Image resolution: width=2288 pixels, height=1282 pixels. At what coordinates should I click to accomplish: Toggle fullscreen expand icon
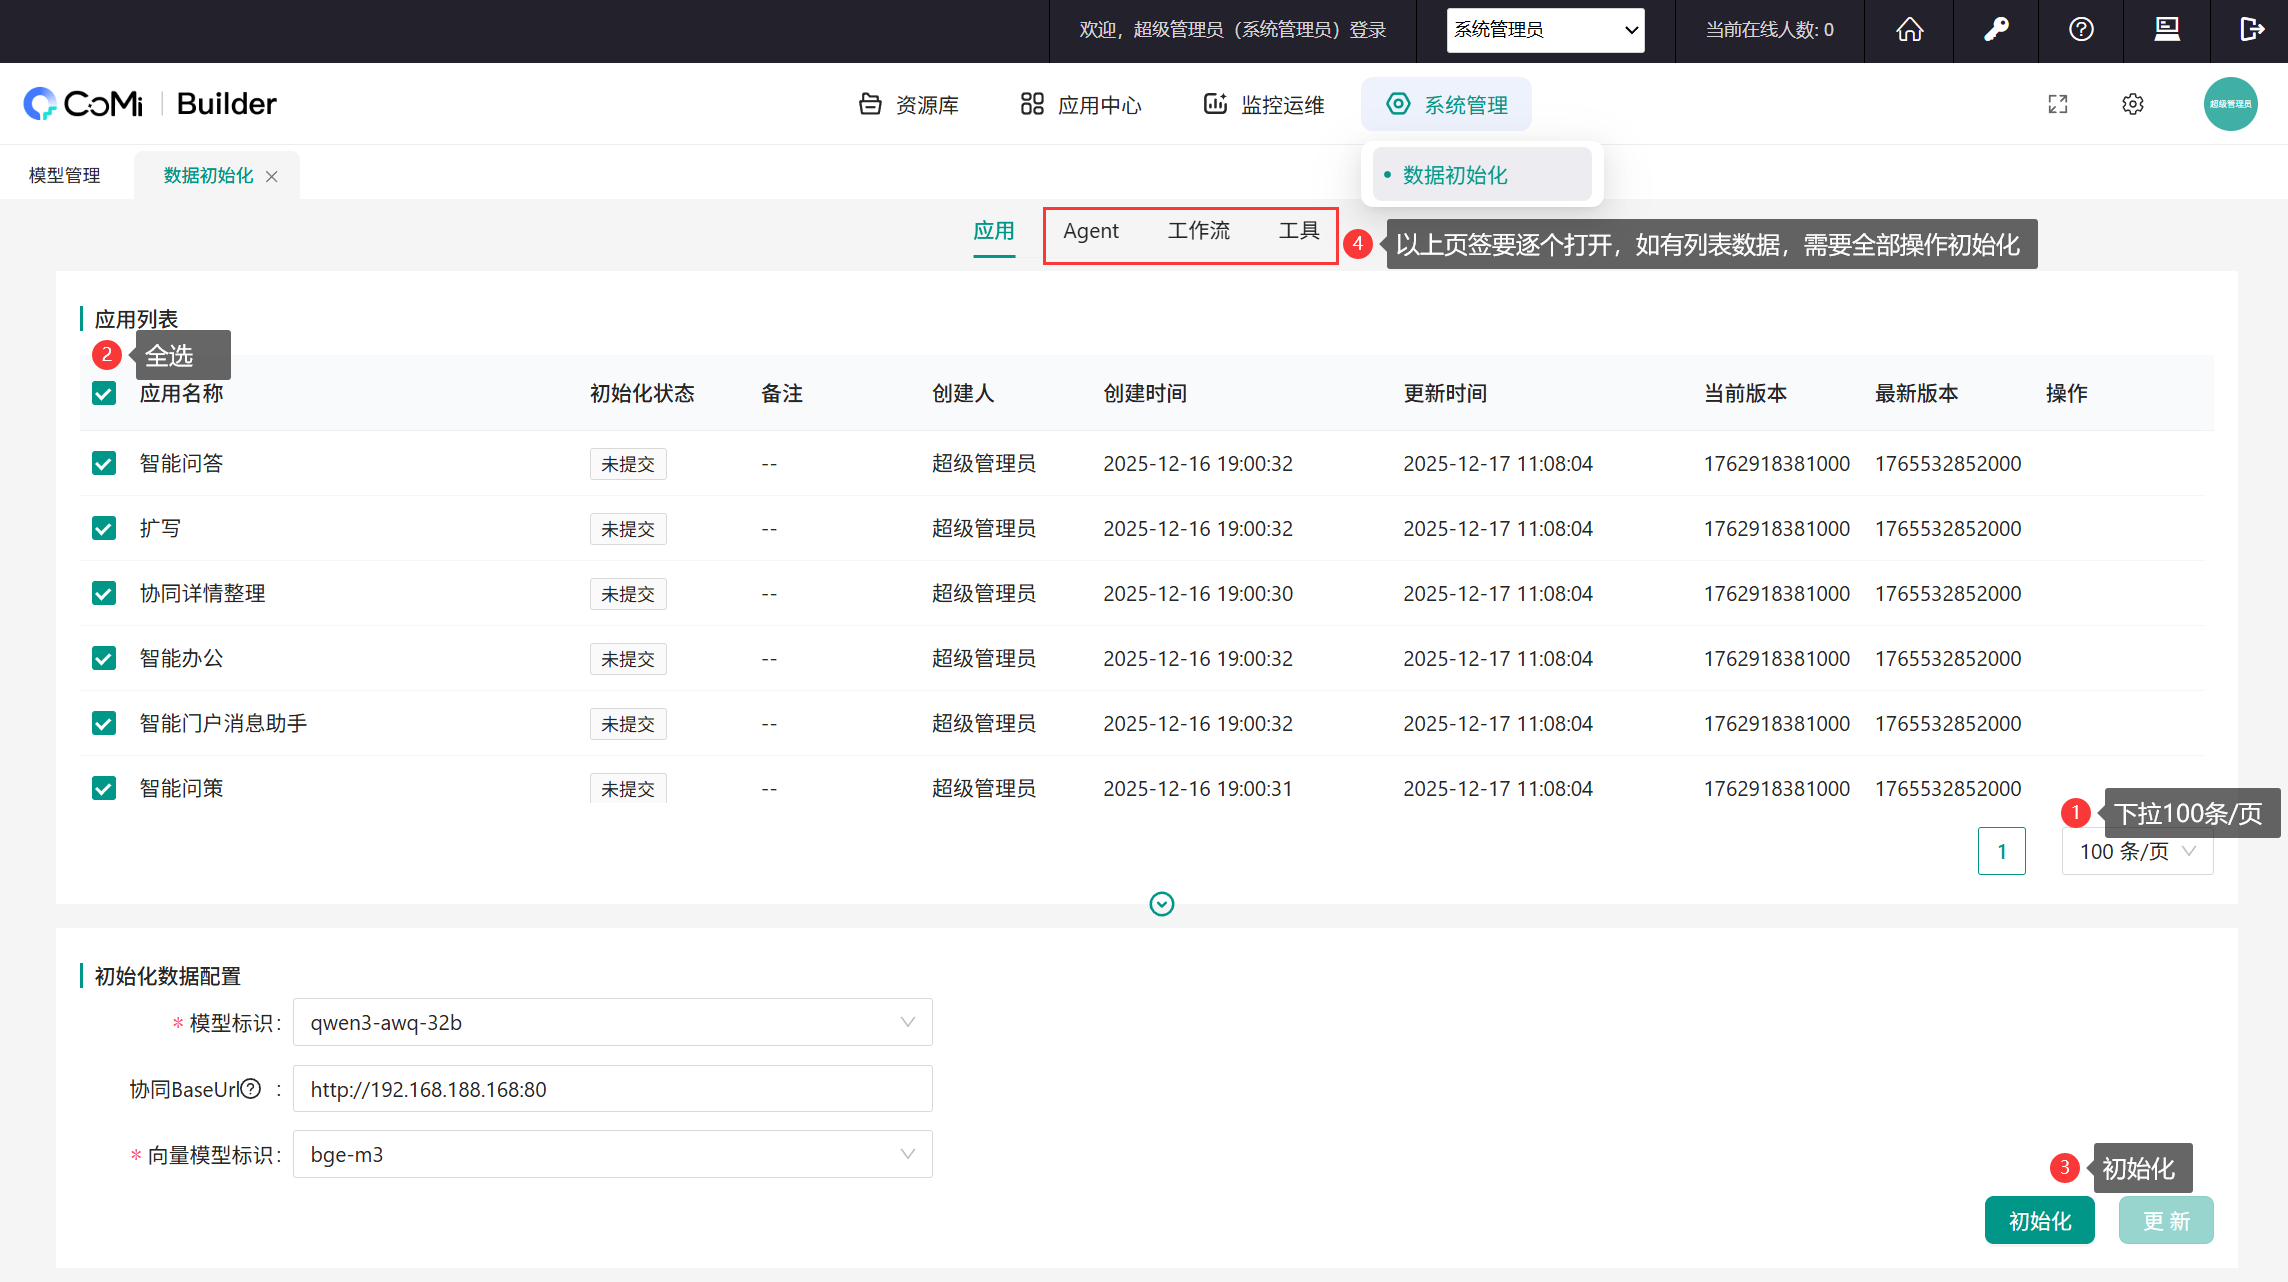2058,104
